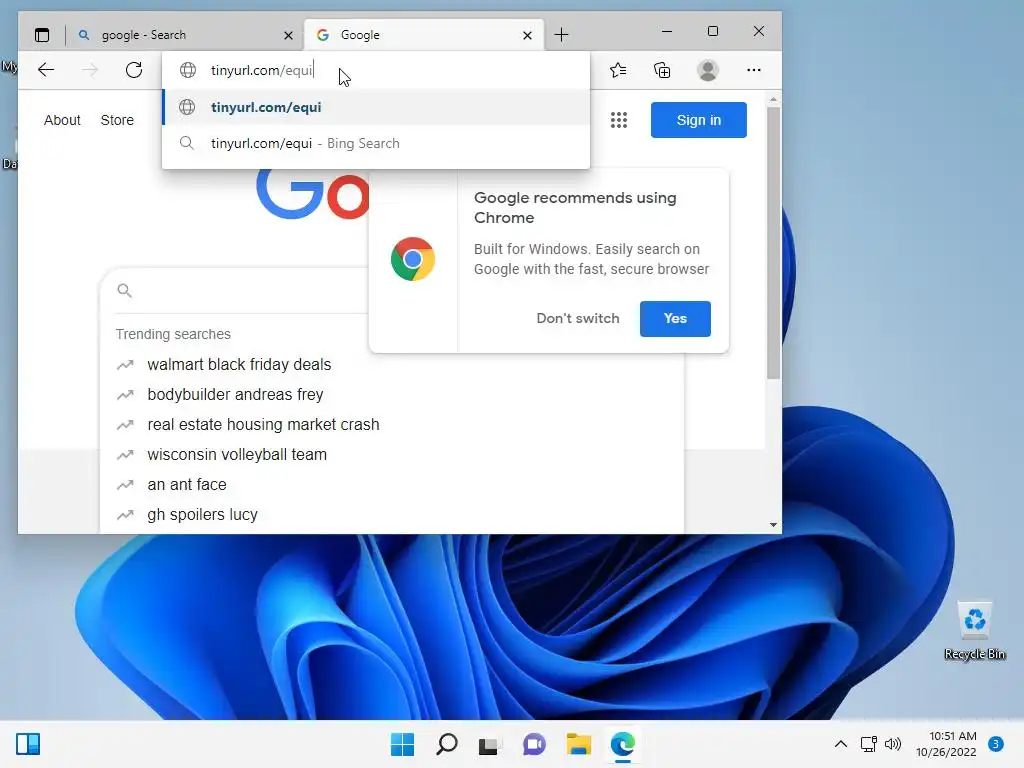
Task: Switch to the 'google - Search' tab
Action: [183, 35]
